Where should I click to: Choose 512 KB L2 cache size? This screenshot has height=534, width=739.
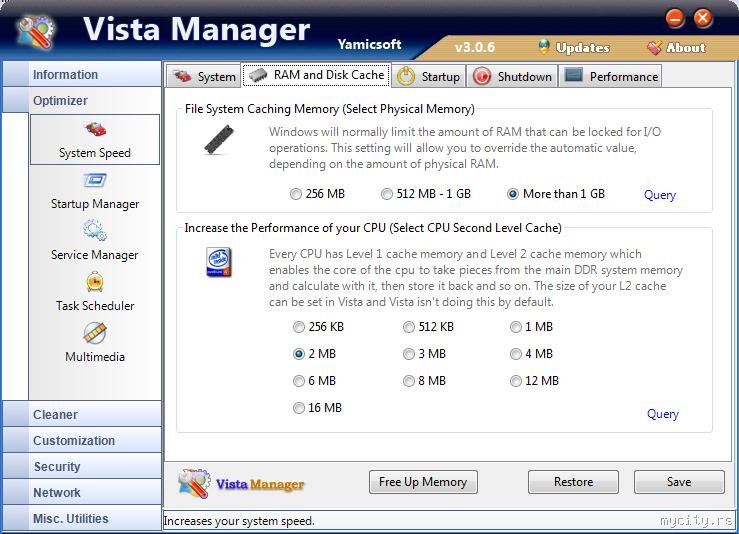point(428,327)
